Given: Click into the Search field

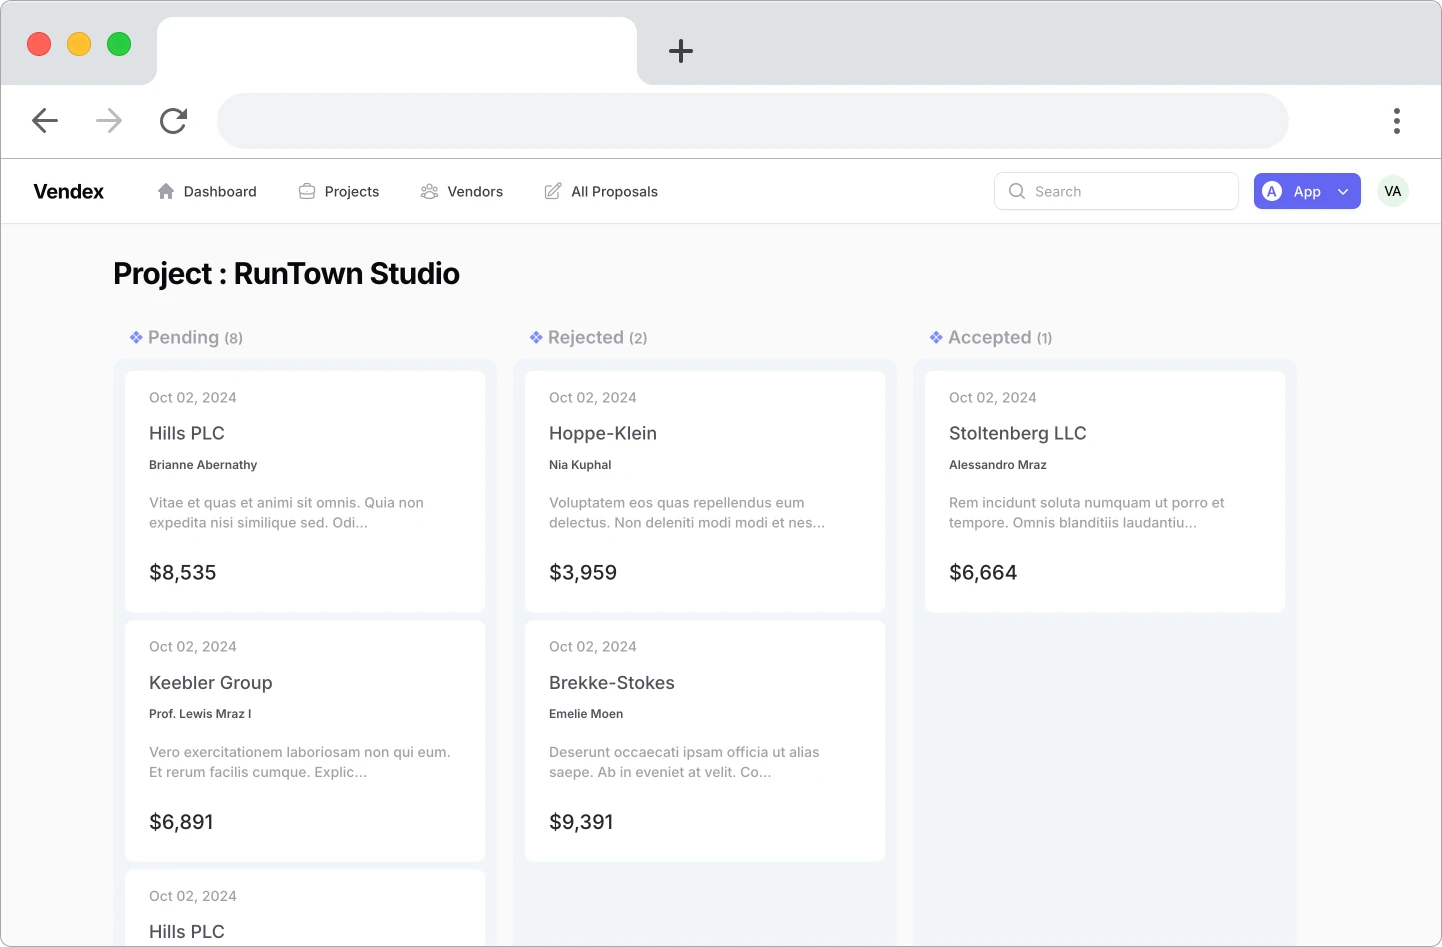Looking at the screenshot, I should tap(1116, 191).
